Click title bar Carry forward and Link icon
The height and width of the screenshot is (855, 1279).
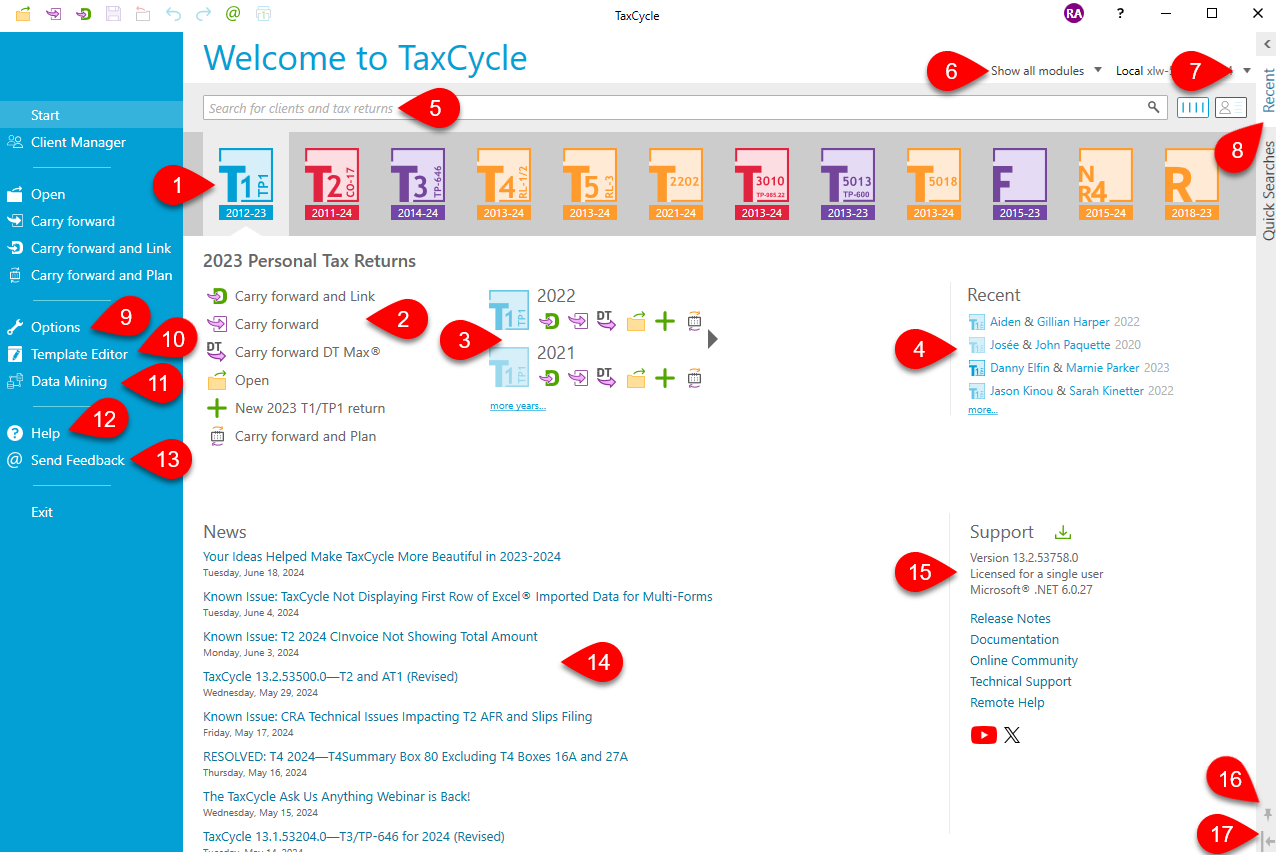[84, 14]
